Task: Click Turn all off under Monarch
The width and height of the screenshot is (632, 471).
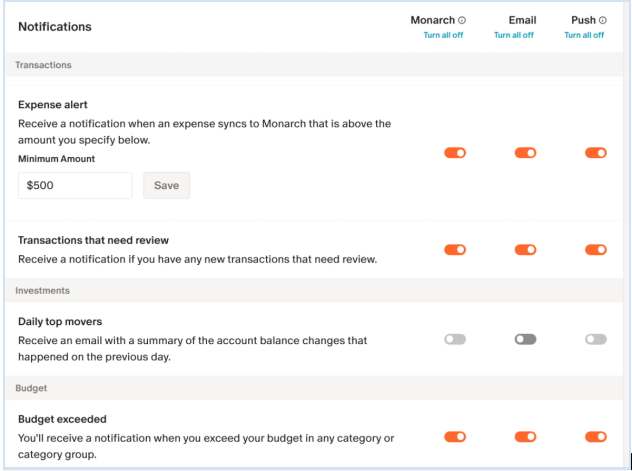Action: click(443, 35)
